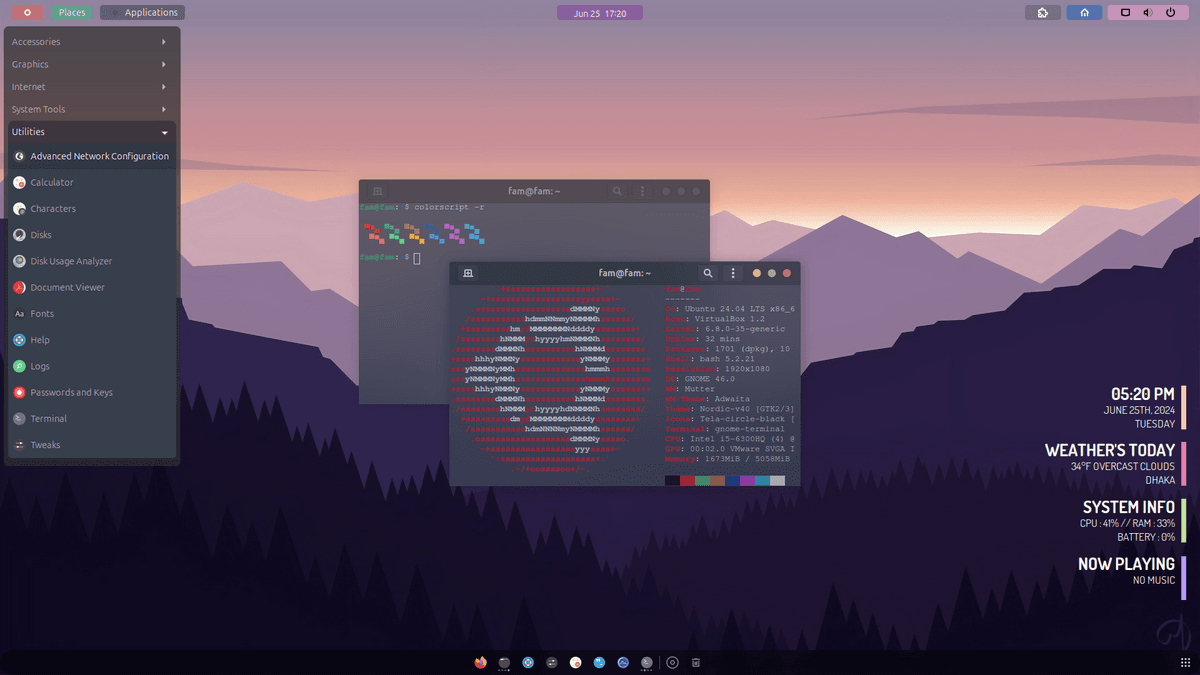Viewport: 1200px width, 675px height.
Task: Click the red swatch in the neofetch palette
Action: (687, 481)
